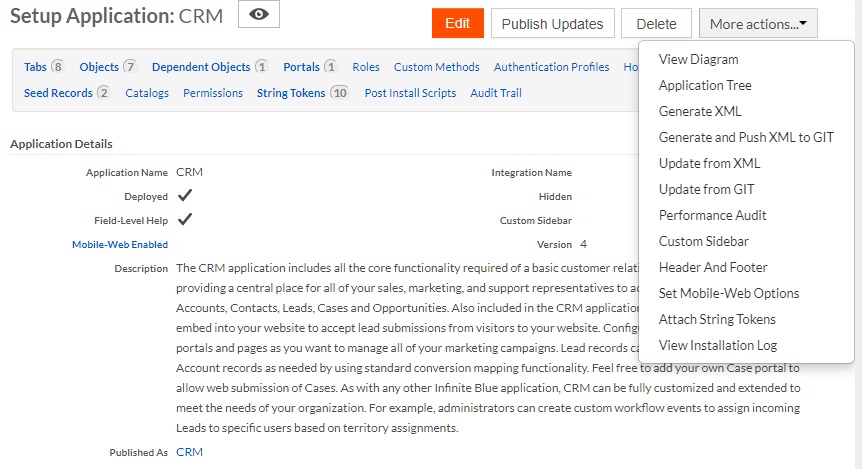Select Header And Footer option

713,267
